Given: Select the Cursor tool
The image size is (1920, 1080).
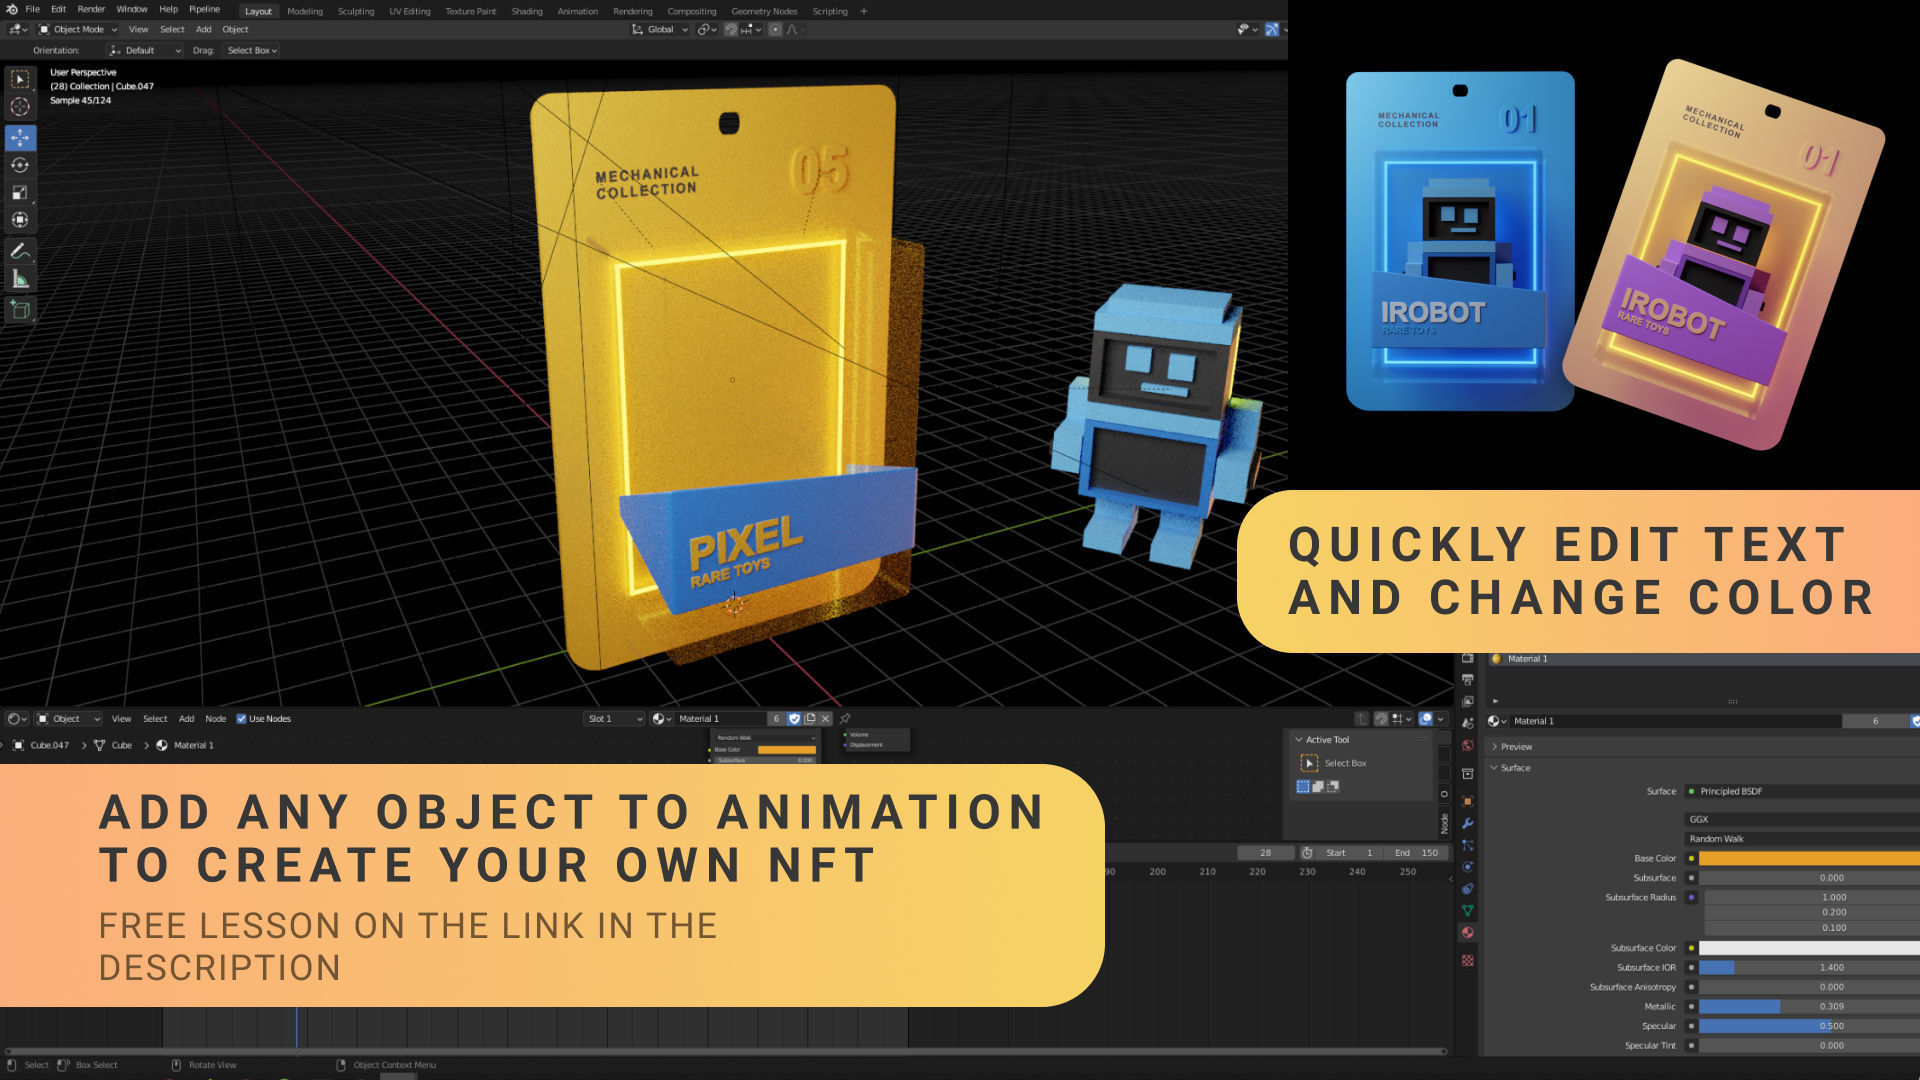Looking at the screenshot, I should click(20, 107).
